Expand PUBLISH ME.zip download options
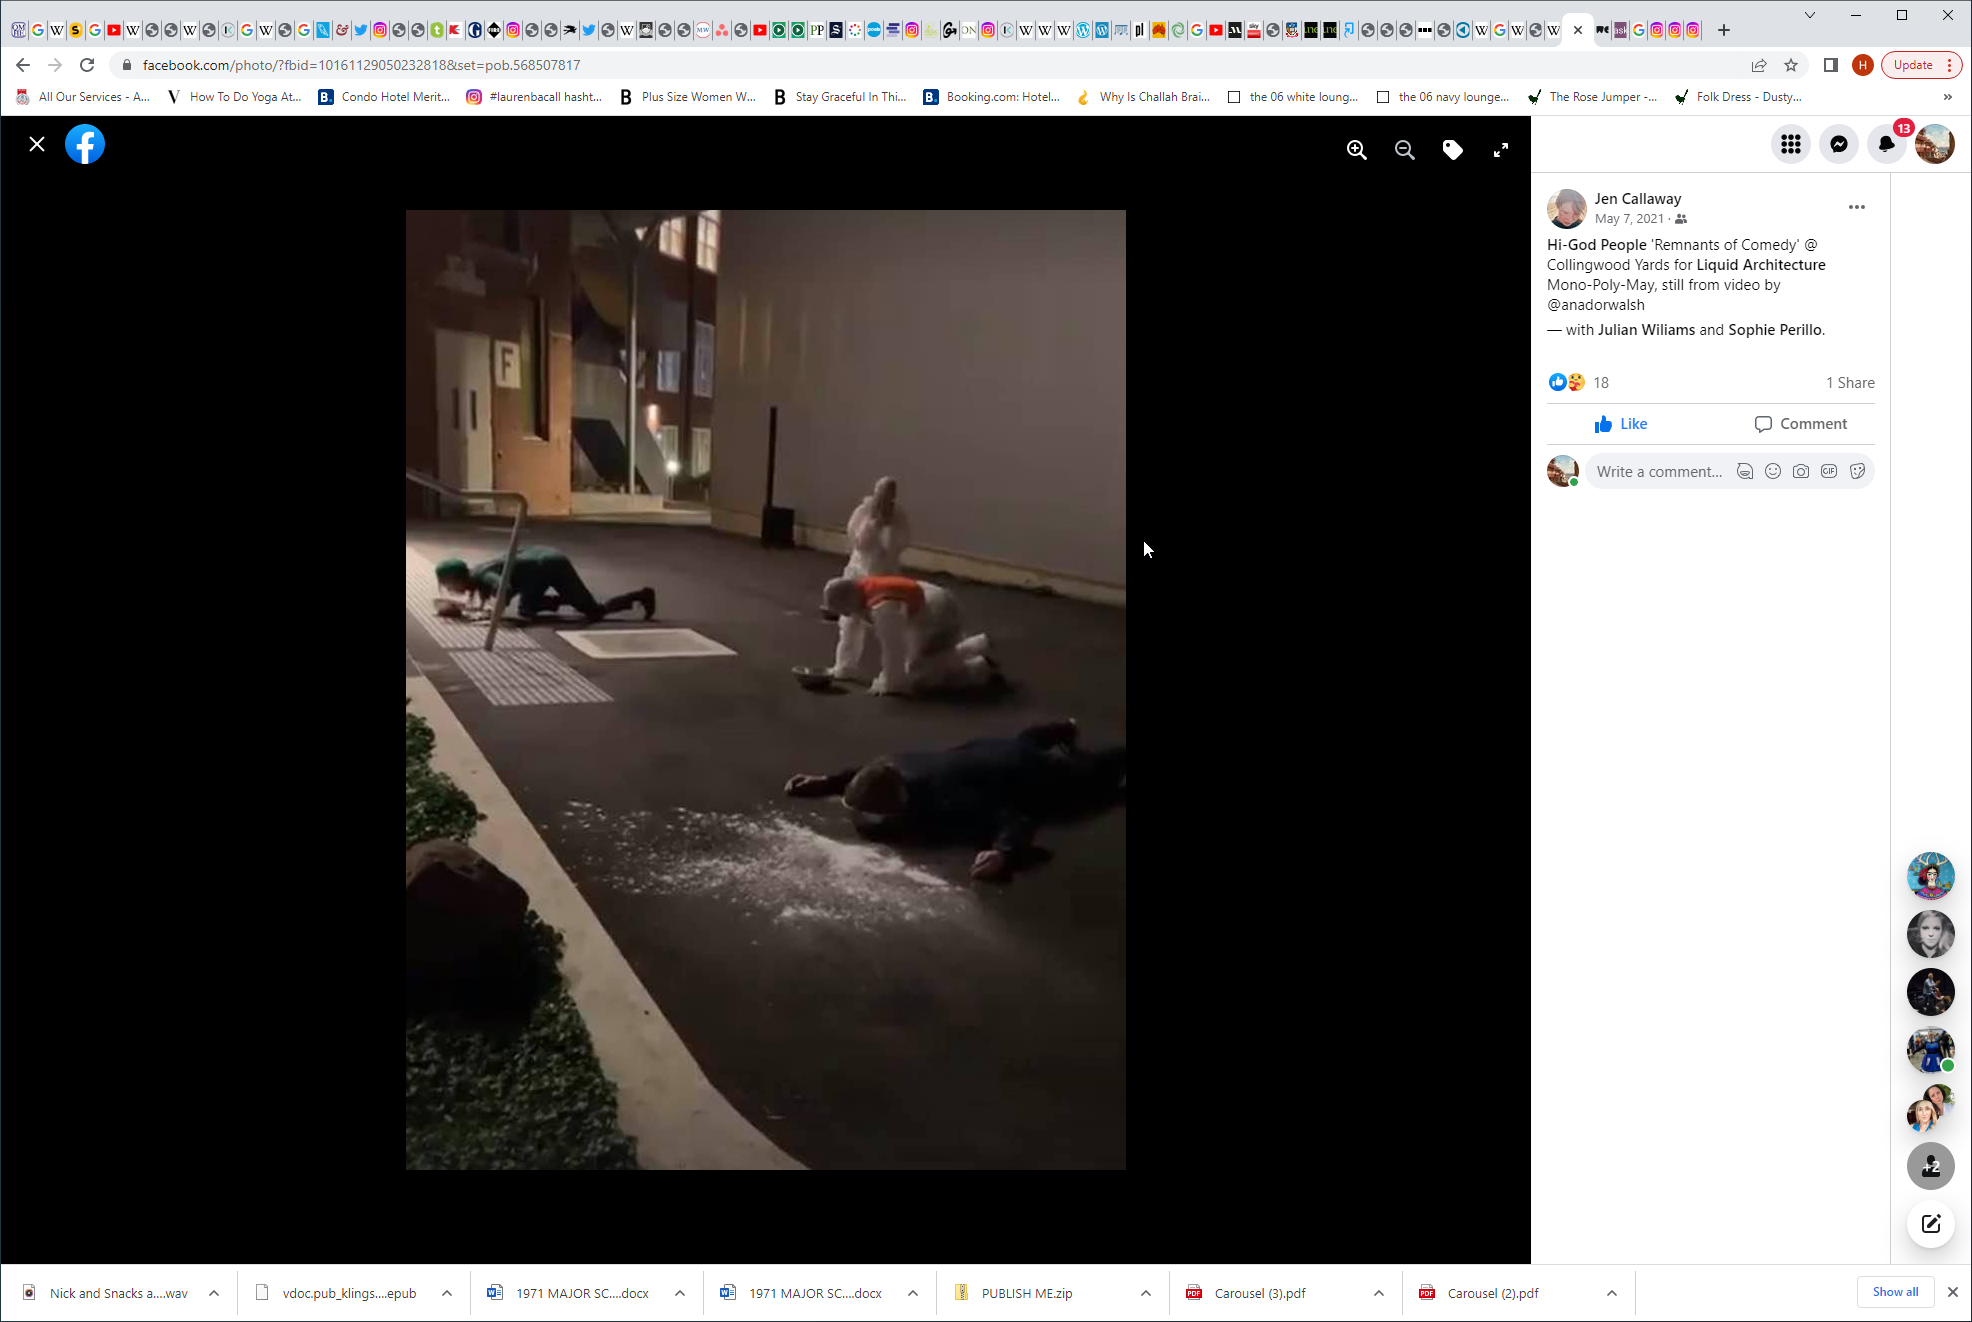 coord(1146,1293)
